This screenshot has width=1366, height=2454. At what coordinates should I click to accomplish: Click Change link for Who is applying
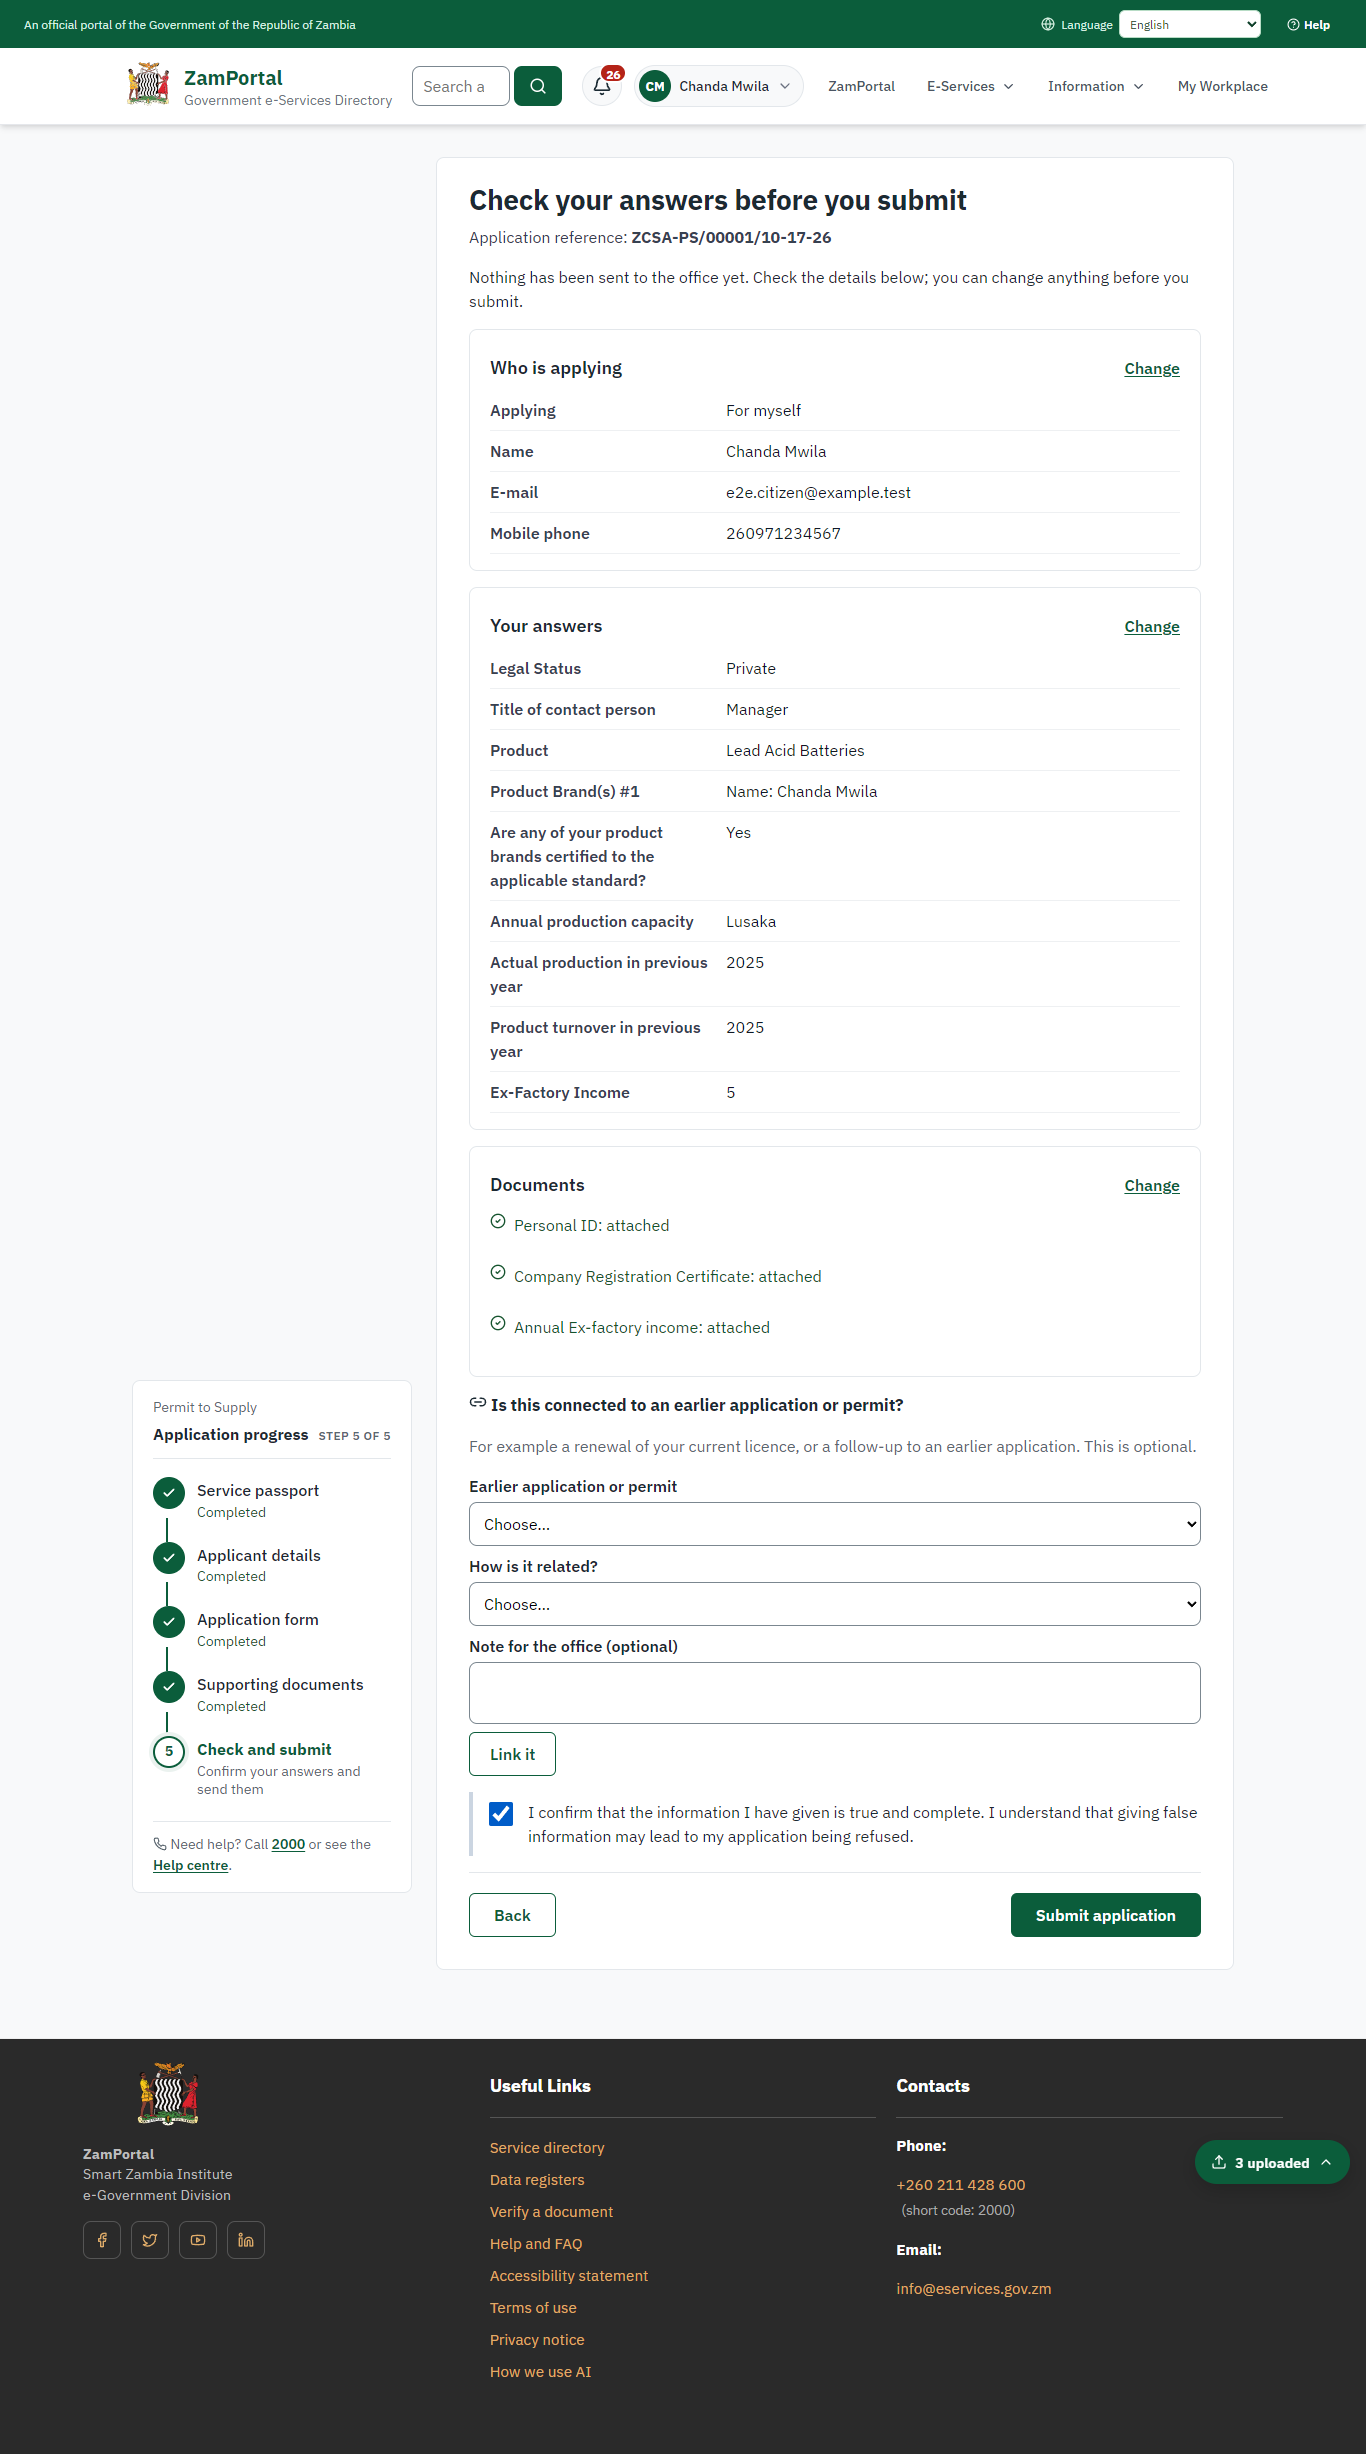[1152, 369]
